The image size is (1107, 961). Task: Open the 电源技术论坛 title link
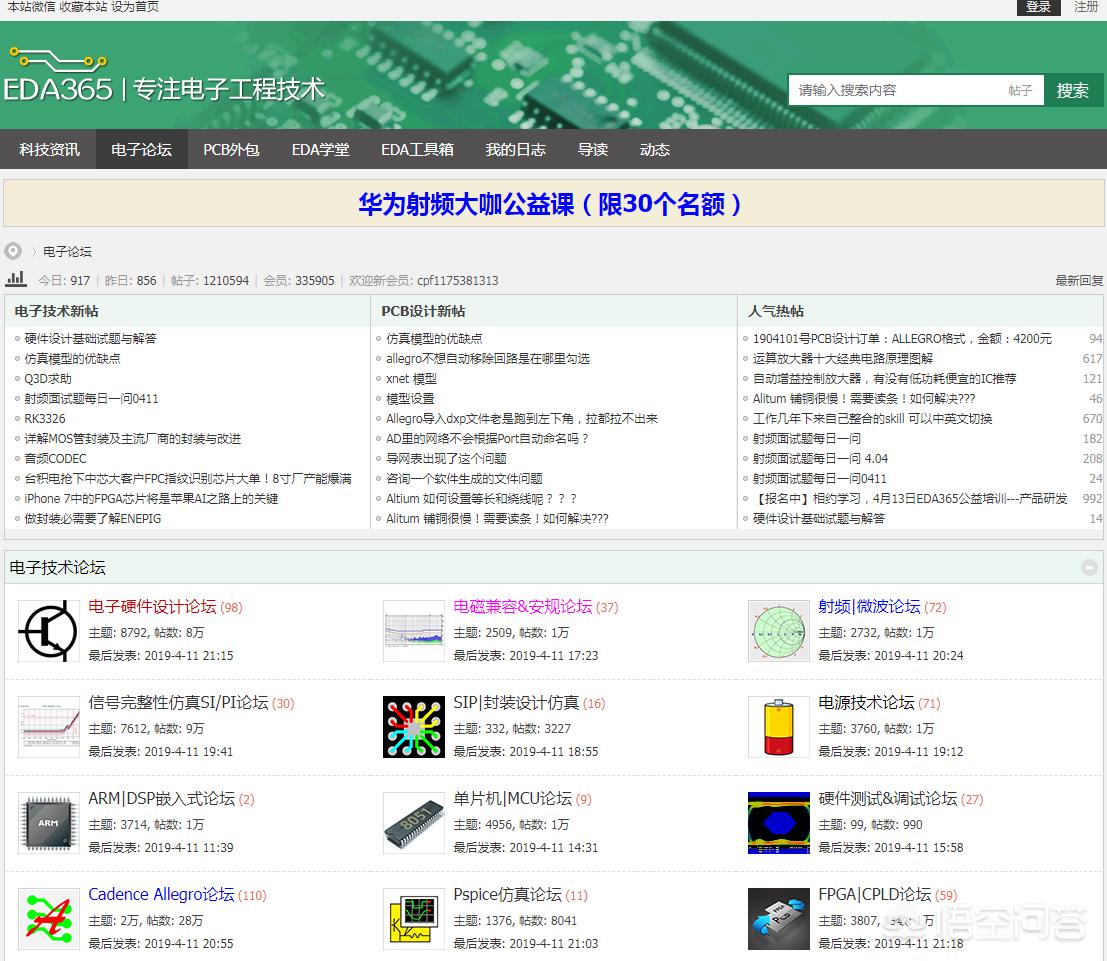866,703
